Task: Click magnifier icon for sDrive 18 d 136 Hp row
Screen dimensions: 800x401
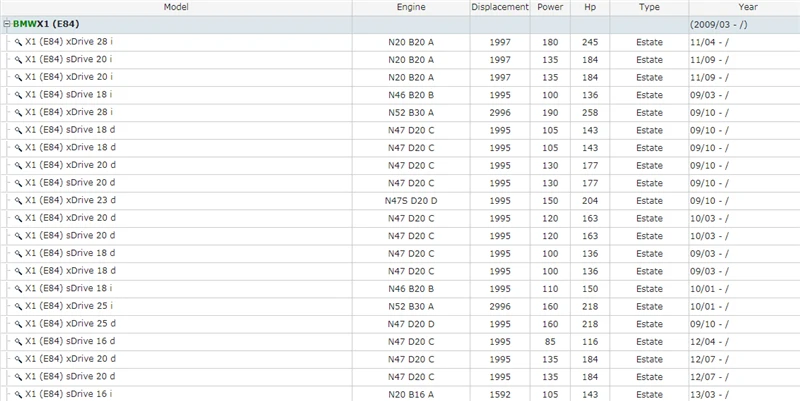Action: 18,254
